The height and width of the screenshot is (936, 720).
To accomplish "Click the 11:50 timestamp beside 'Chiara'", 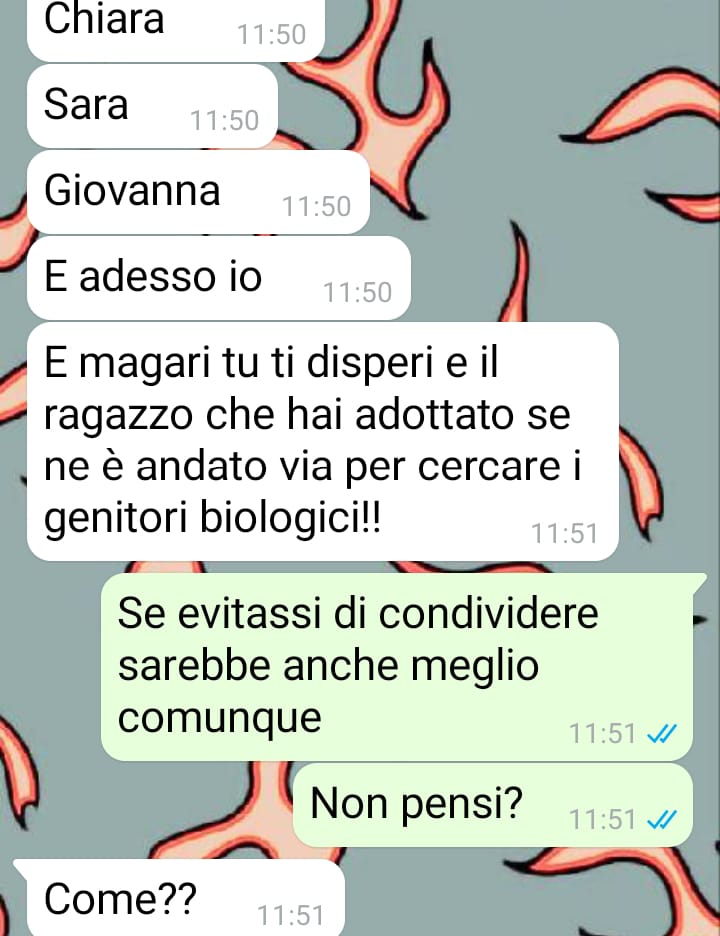I will coord(272,35).
